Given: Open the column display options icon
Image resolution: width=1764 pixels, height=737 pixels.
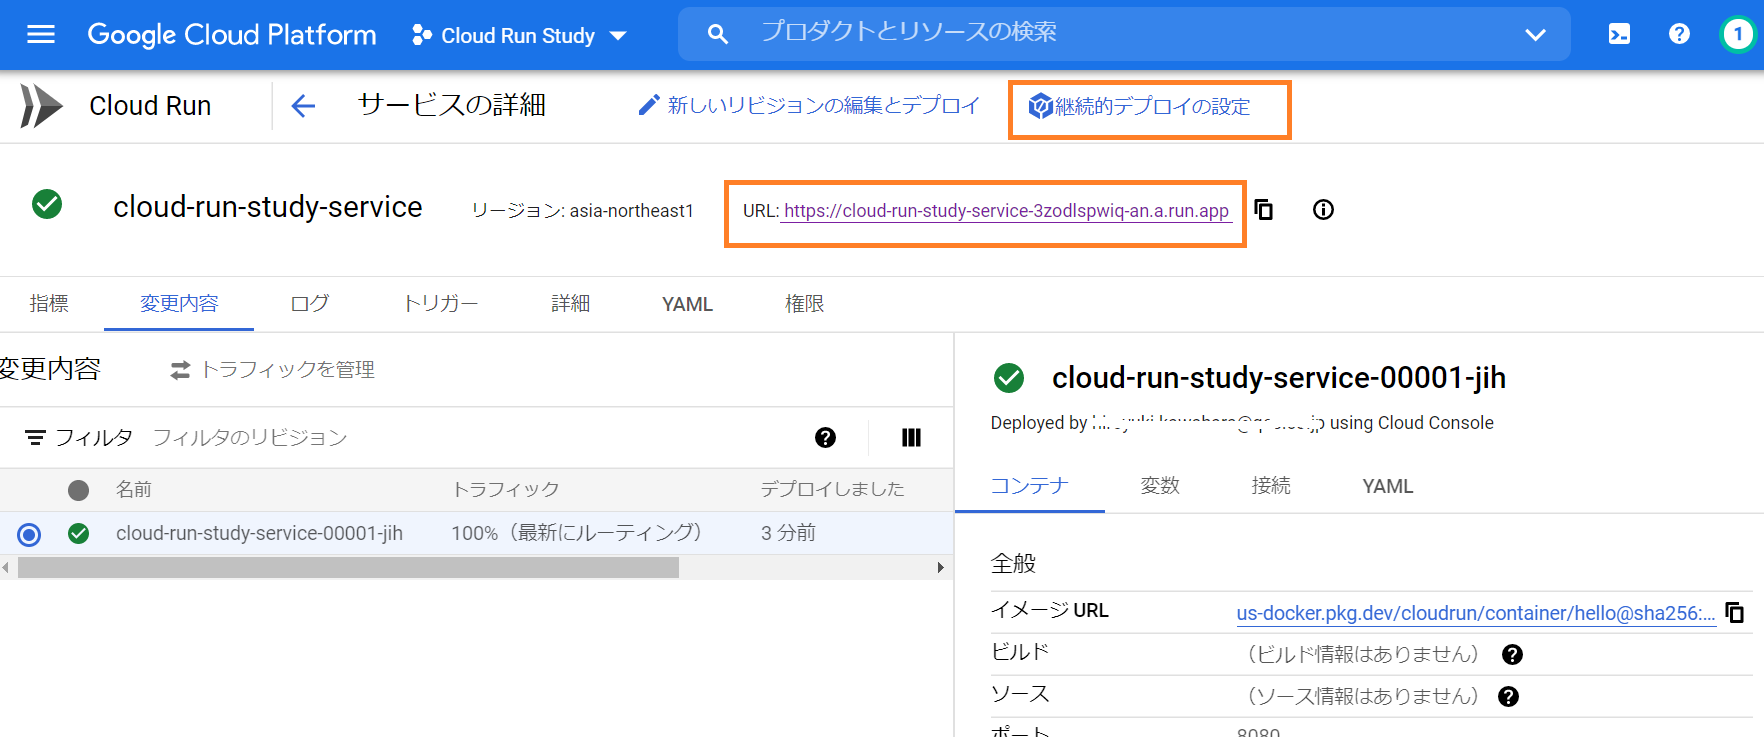Looking at the screenshot, I should coord(911,437).
